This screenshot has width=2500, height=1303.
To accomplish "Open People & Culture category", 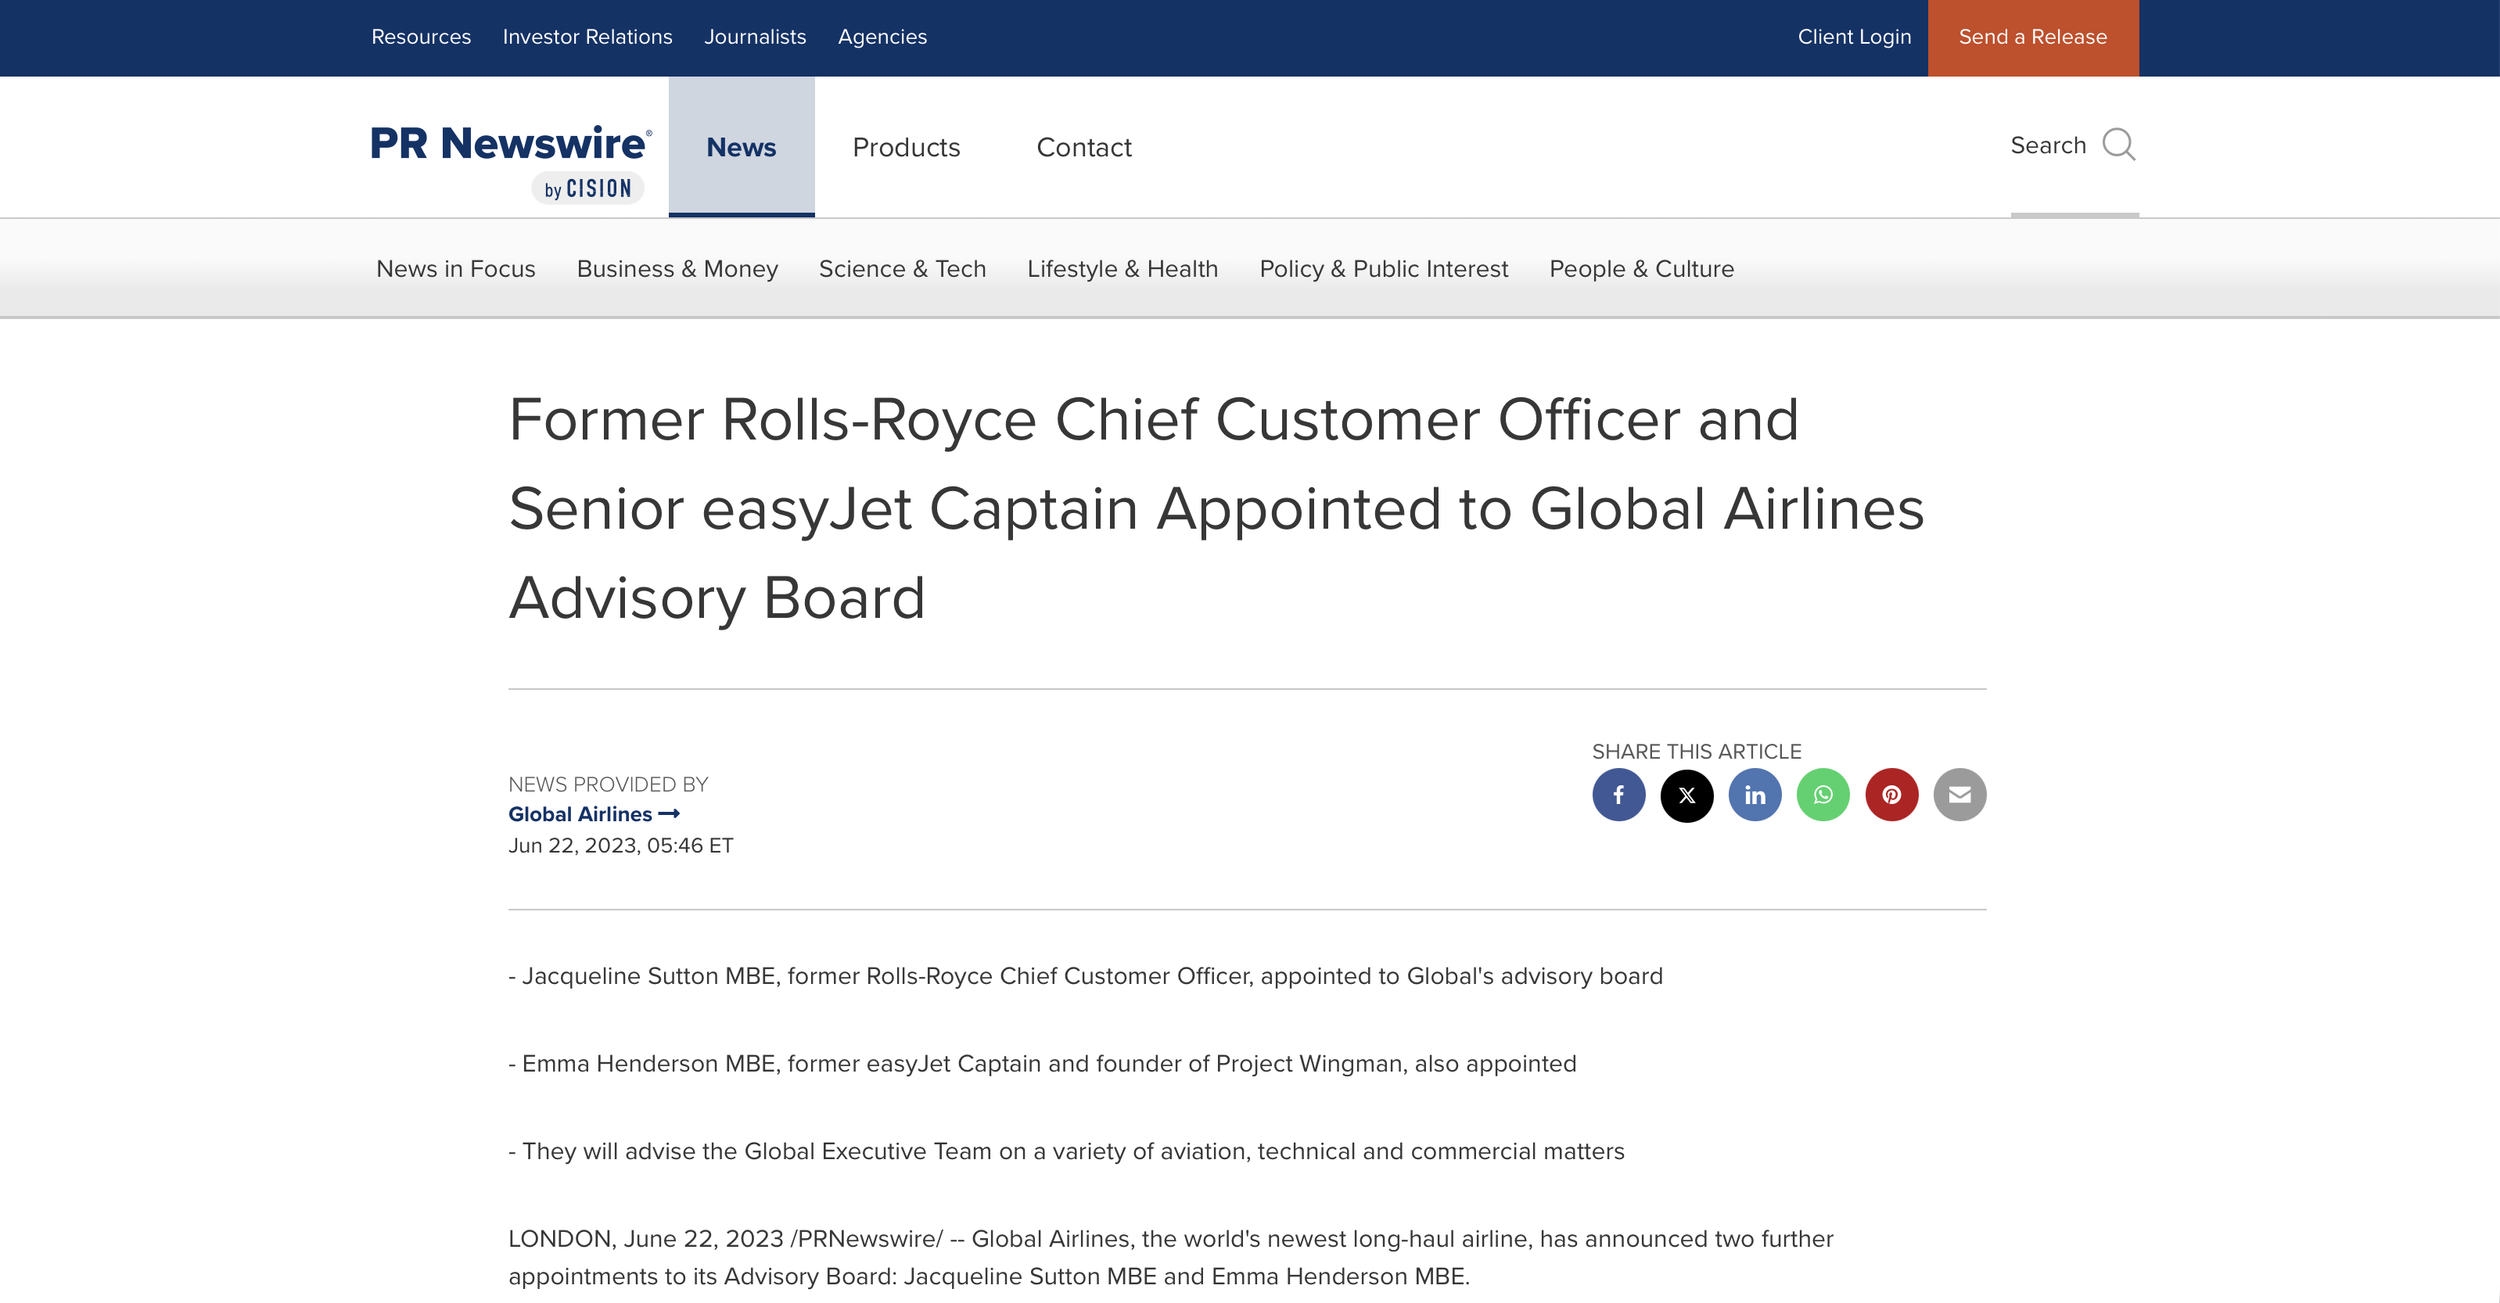I will (x=1641, y=269).
